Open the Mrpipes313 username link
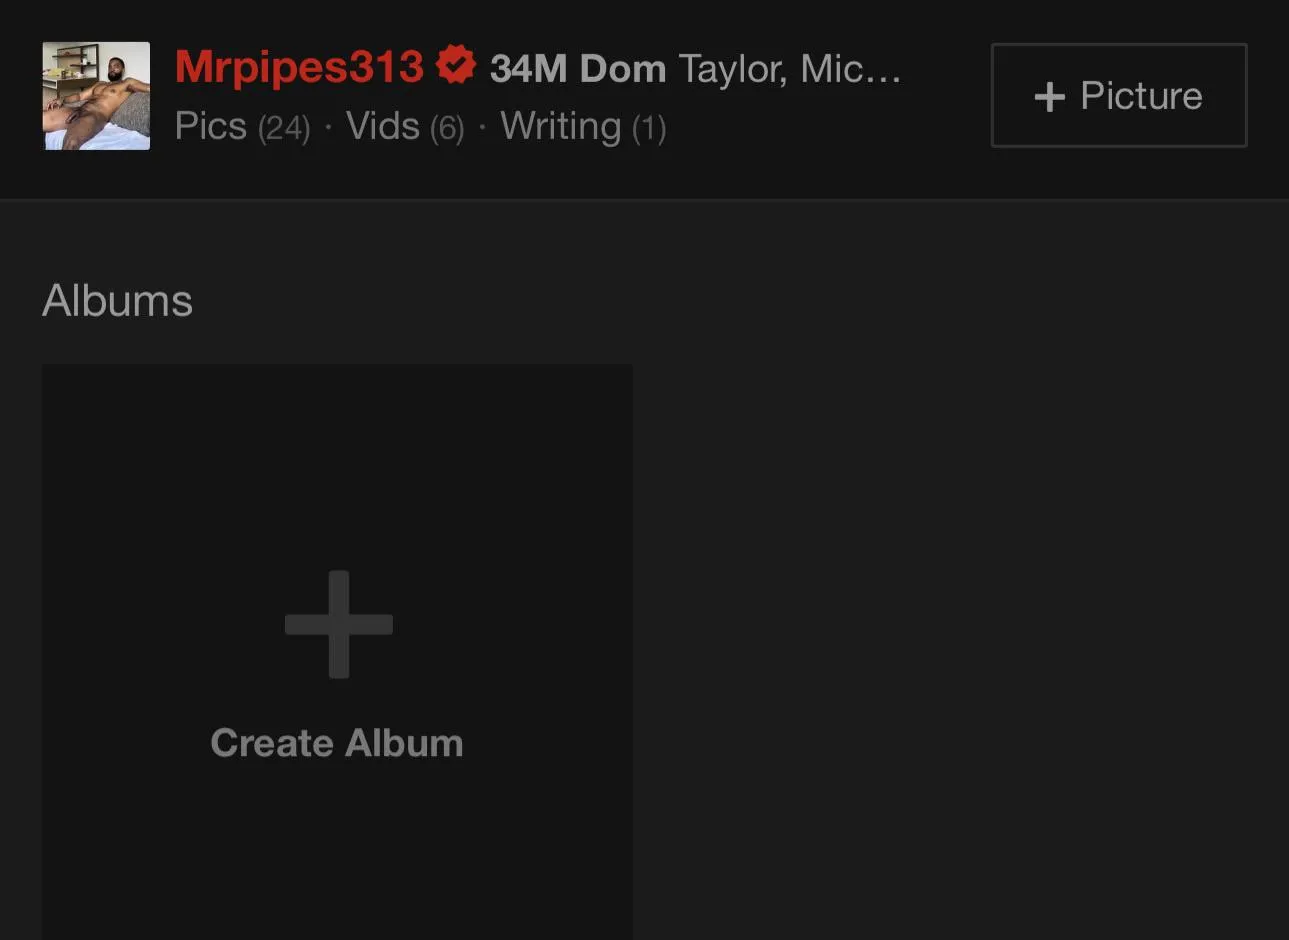Screen dimensions: 1289x940 coord(299,67)
